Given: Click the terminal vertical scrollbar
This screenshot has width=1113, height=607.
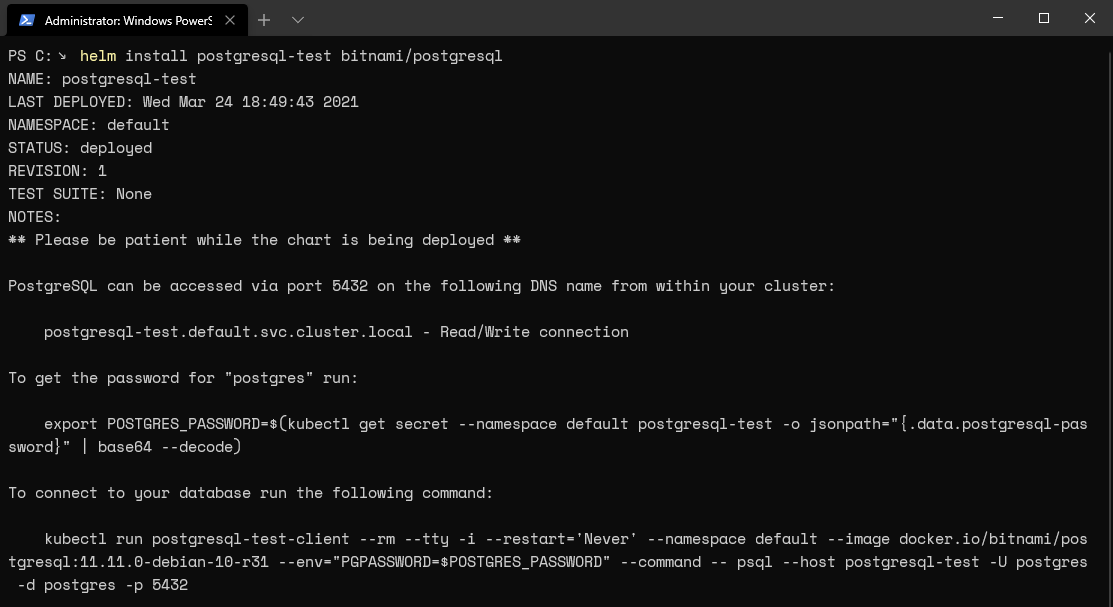Looking at the screenshot, I should 1108,321.
